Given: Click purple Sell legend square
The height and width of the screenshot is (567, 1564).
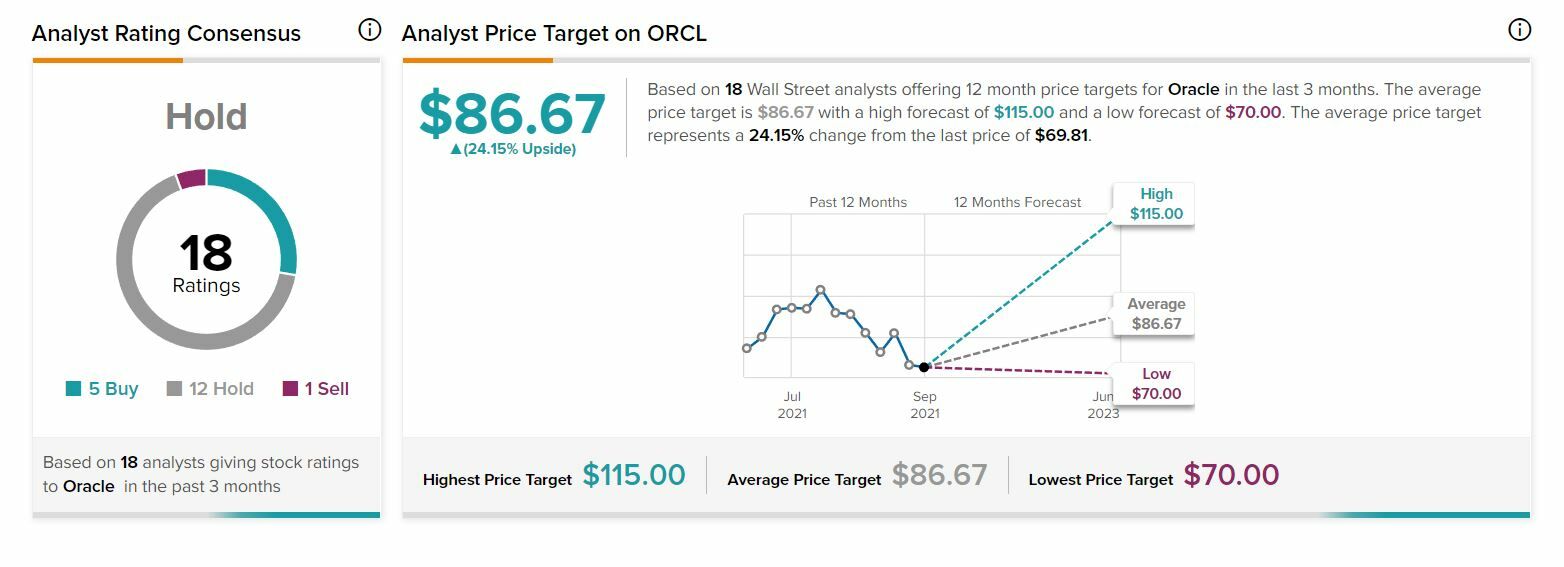Looking at the screenshot, I should pyautogui.click(x=290, y=389).
